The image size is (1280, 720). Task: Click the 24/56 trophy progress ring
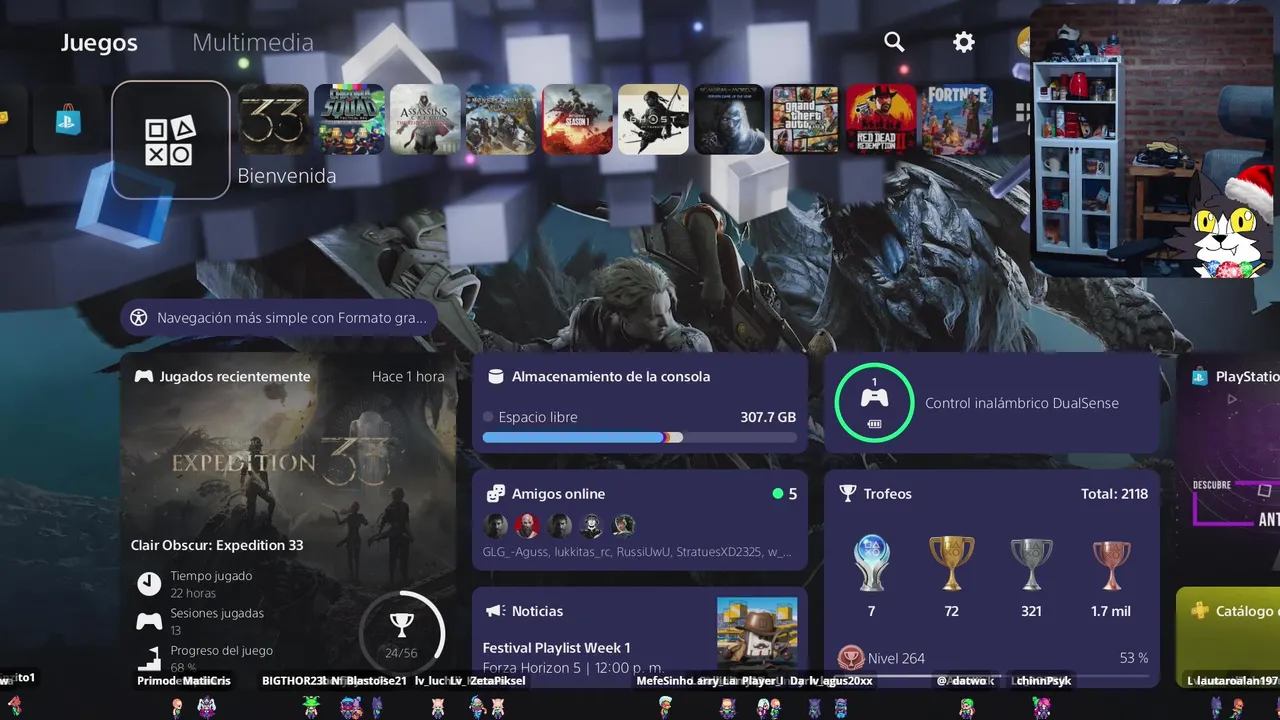[x=401, y=633]
